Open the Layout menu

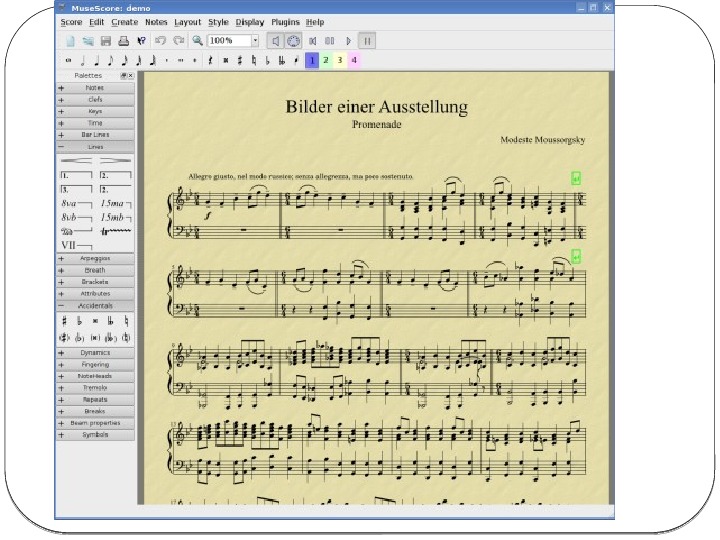click(187, 22)
